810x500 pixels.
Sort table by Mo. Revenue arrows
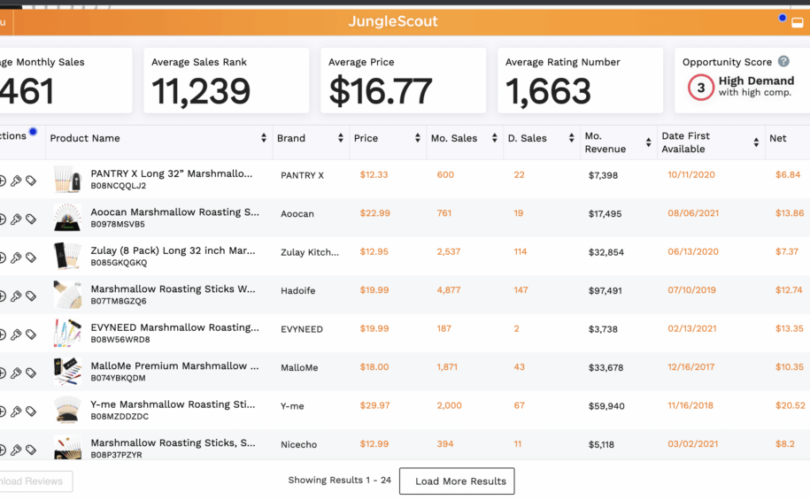pos(648,143)
